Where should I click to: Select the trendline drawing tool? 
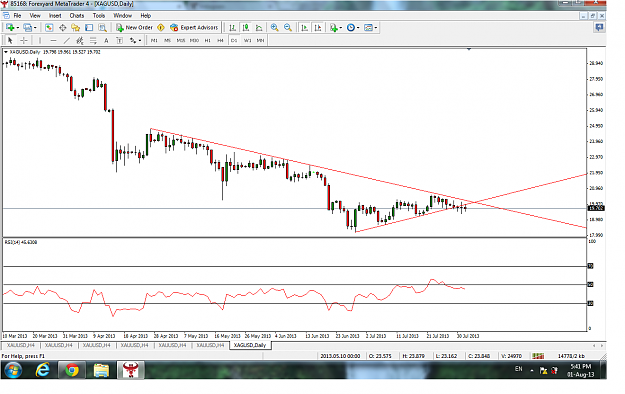(x=67, y=40)
